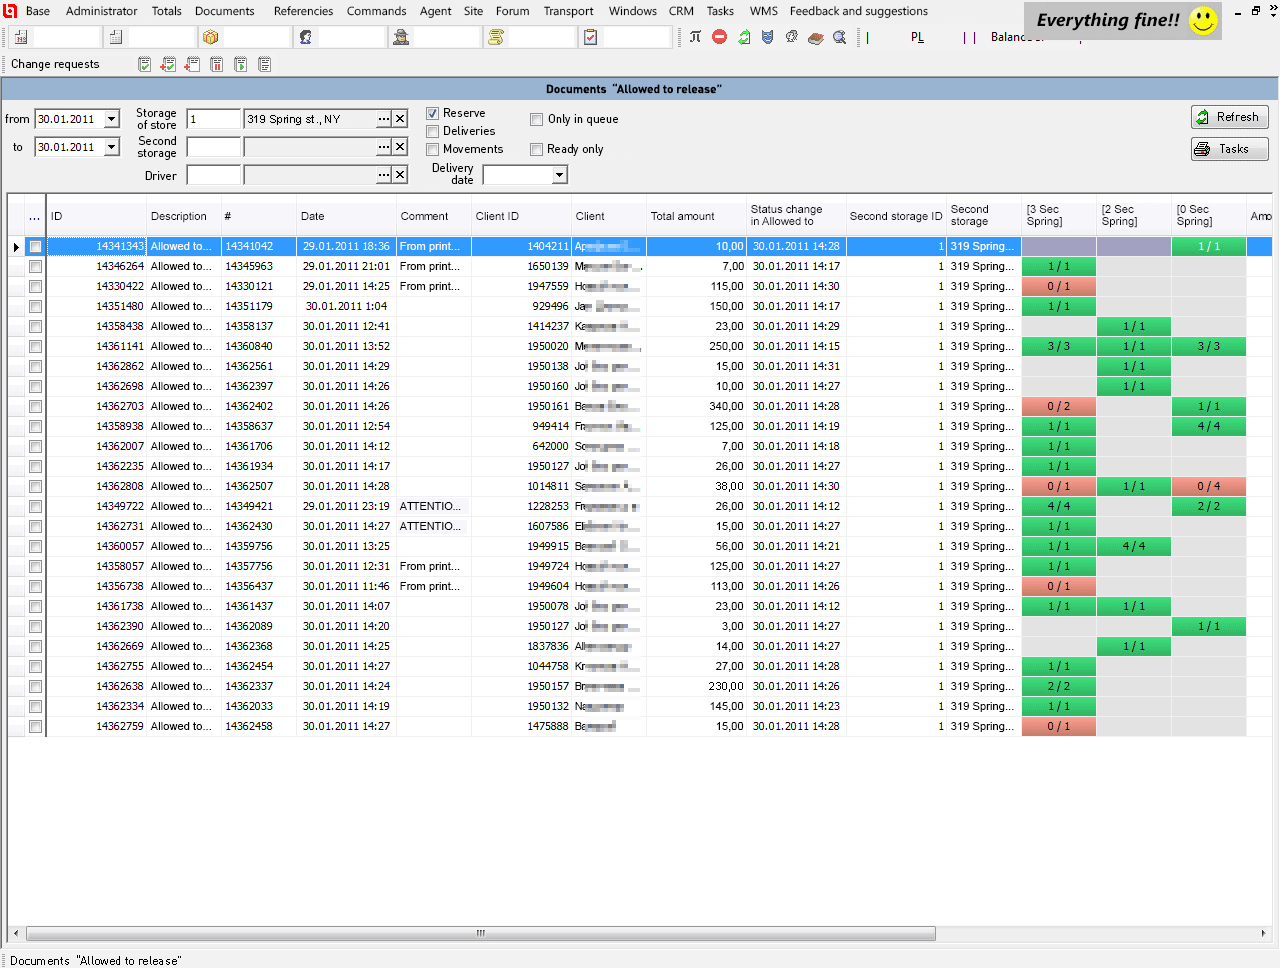The height and width of the screenshot is (968, 1280).
Task: Click green 4 / 4 cell for ID 14360057
Action: click(x=1134, y=546)
